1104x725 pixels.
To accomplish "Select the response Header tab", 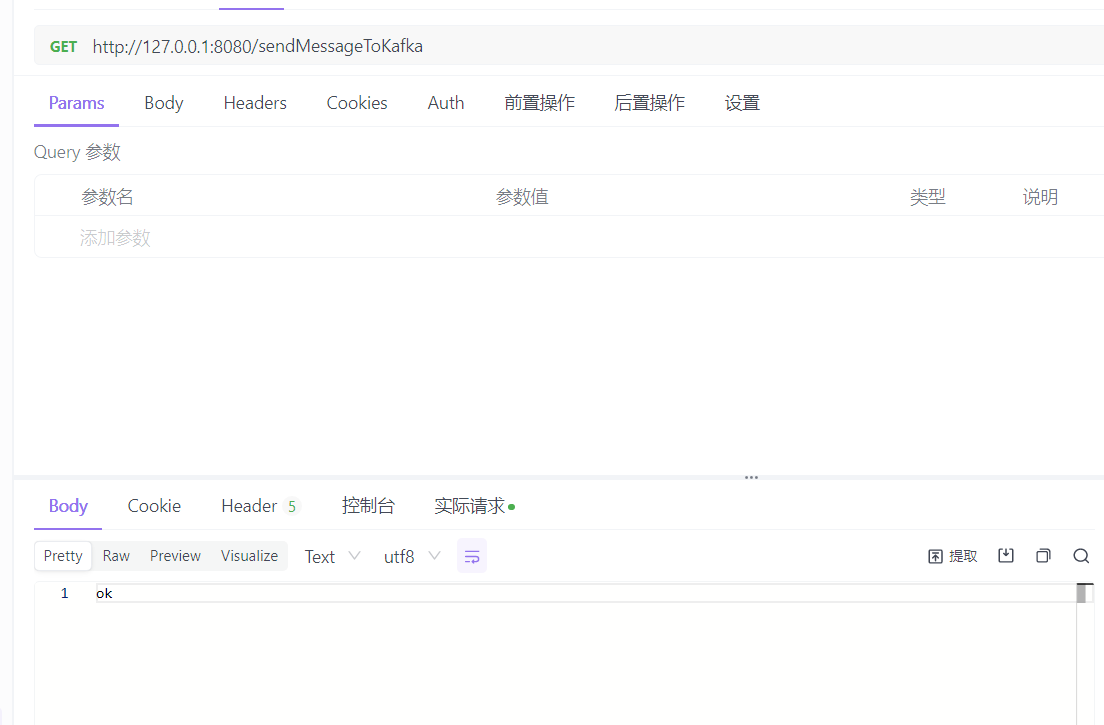I will 260,506.
